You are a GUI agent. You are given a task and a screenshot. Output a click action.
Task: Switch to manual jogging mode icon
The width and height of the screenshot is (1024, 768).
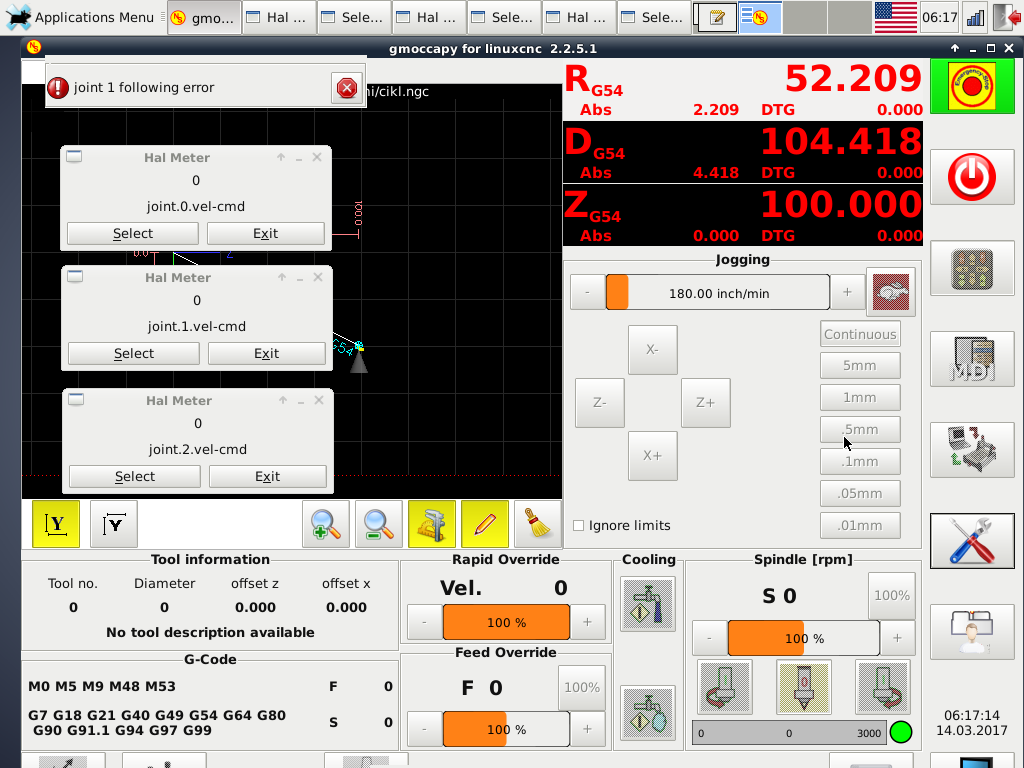point(972,268)
